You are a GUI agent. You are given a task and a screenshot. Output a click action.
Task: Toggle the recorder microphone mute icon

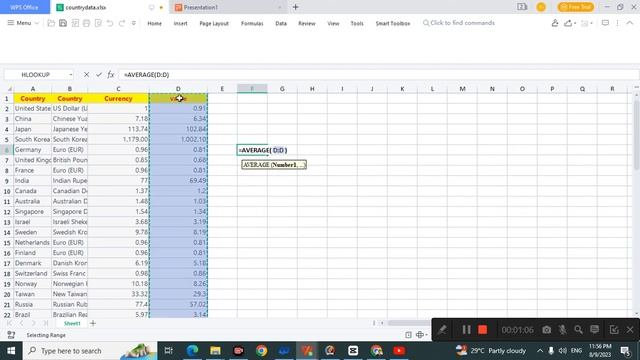click(x=562, y=329)
